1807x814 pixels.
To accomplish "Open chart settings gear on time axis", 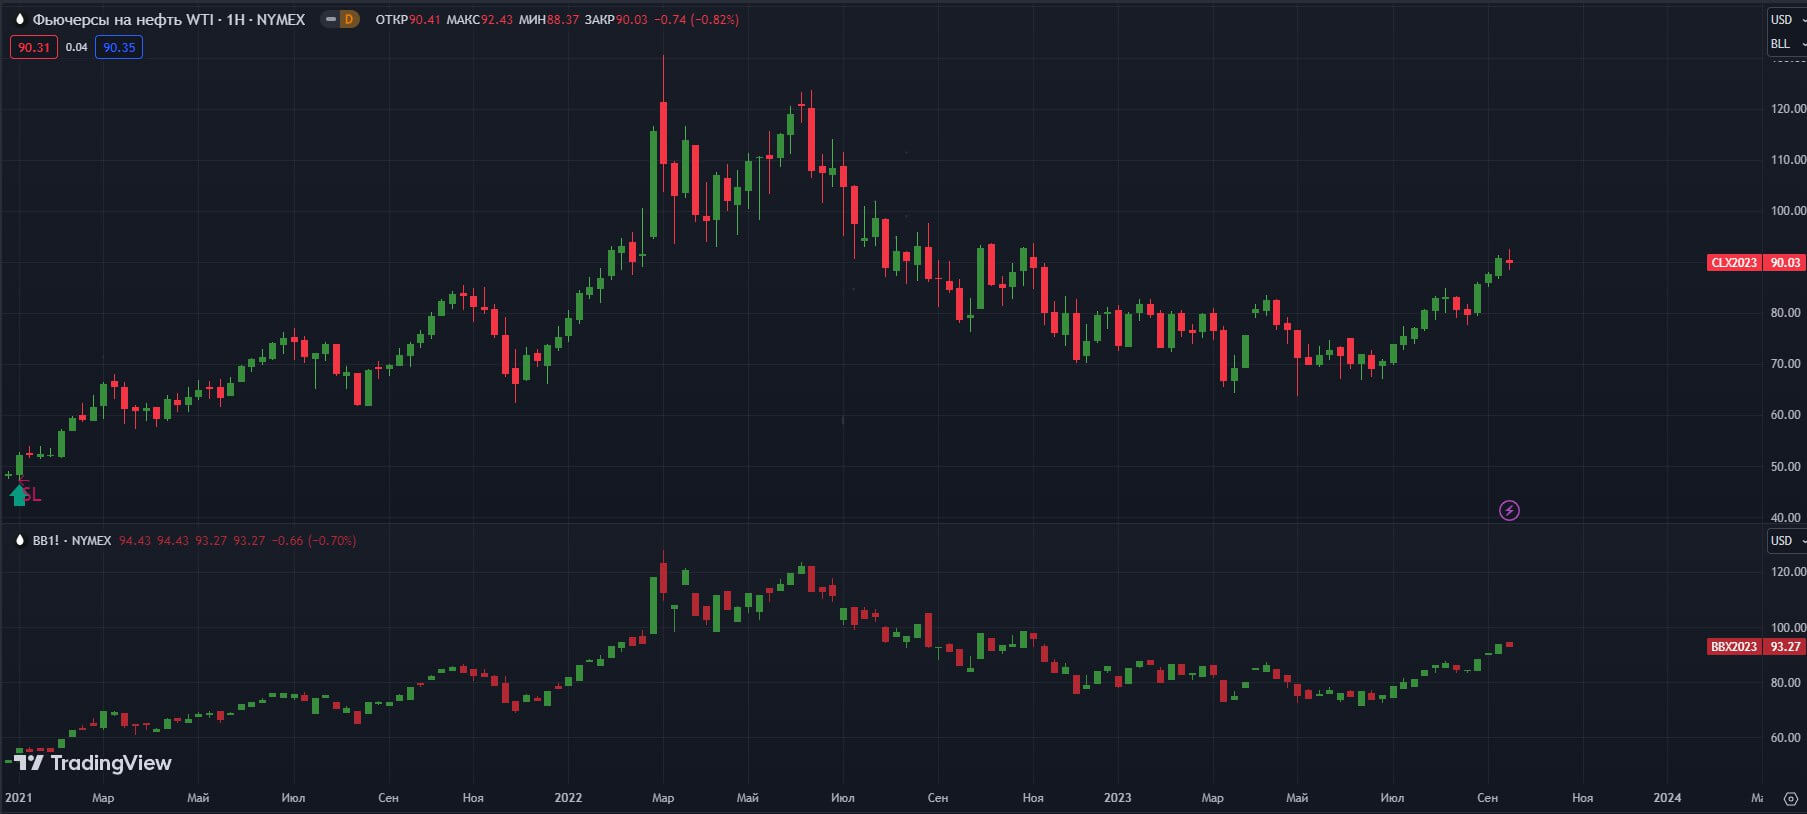I will pos(1790,798).
